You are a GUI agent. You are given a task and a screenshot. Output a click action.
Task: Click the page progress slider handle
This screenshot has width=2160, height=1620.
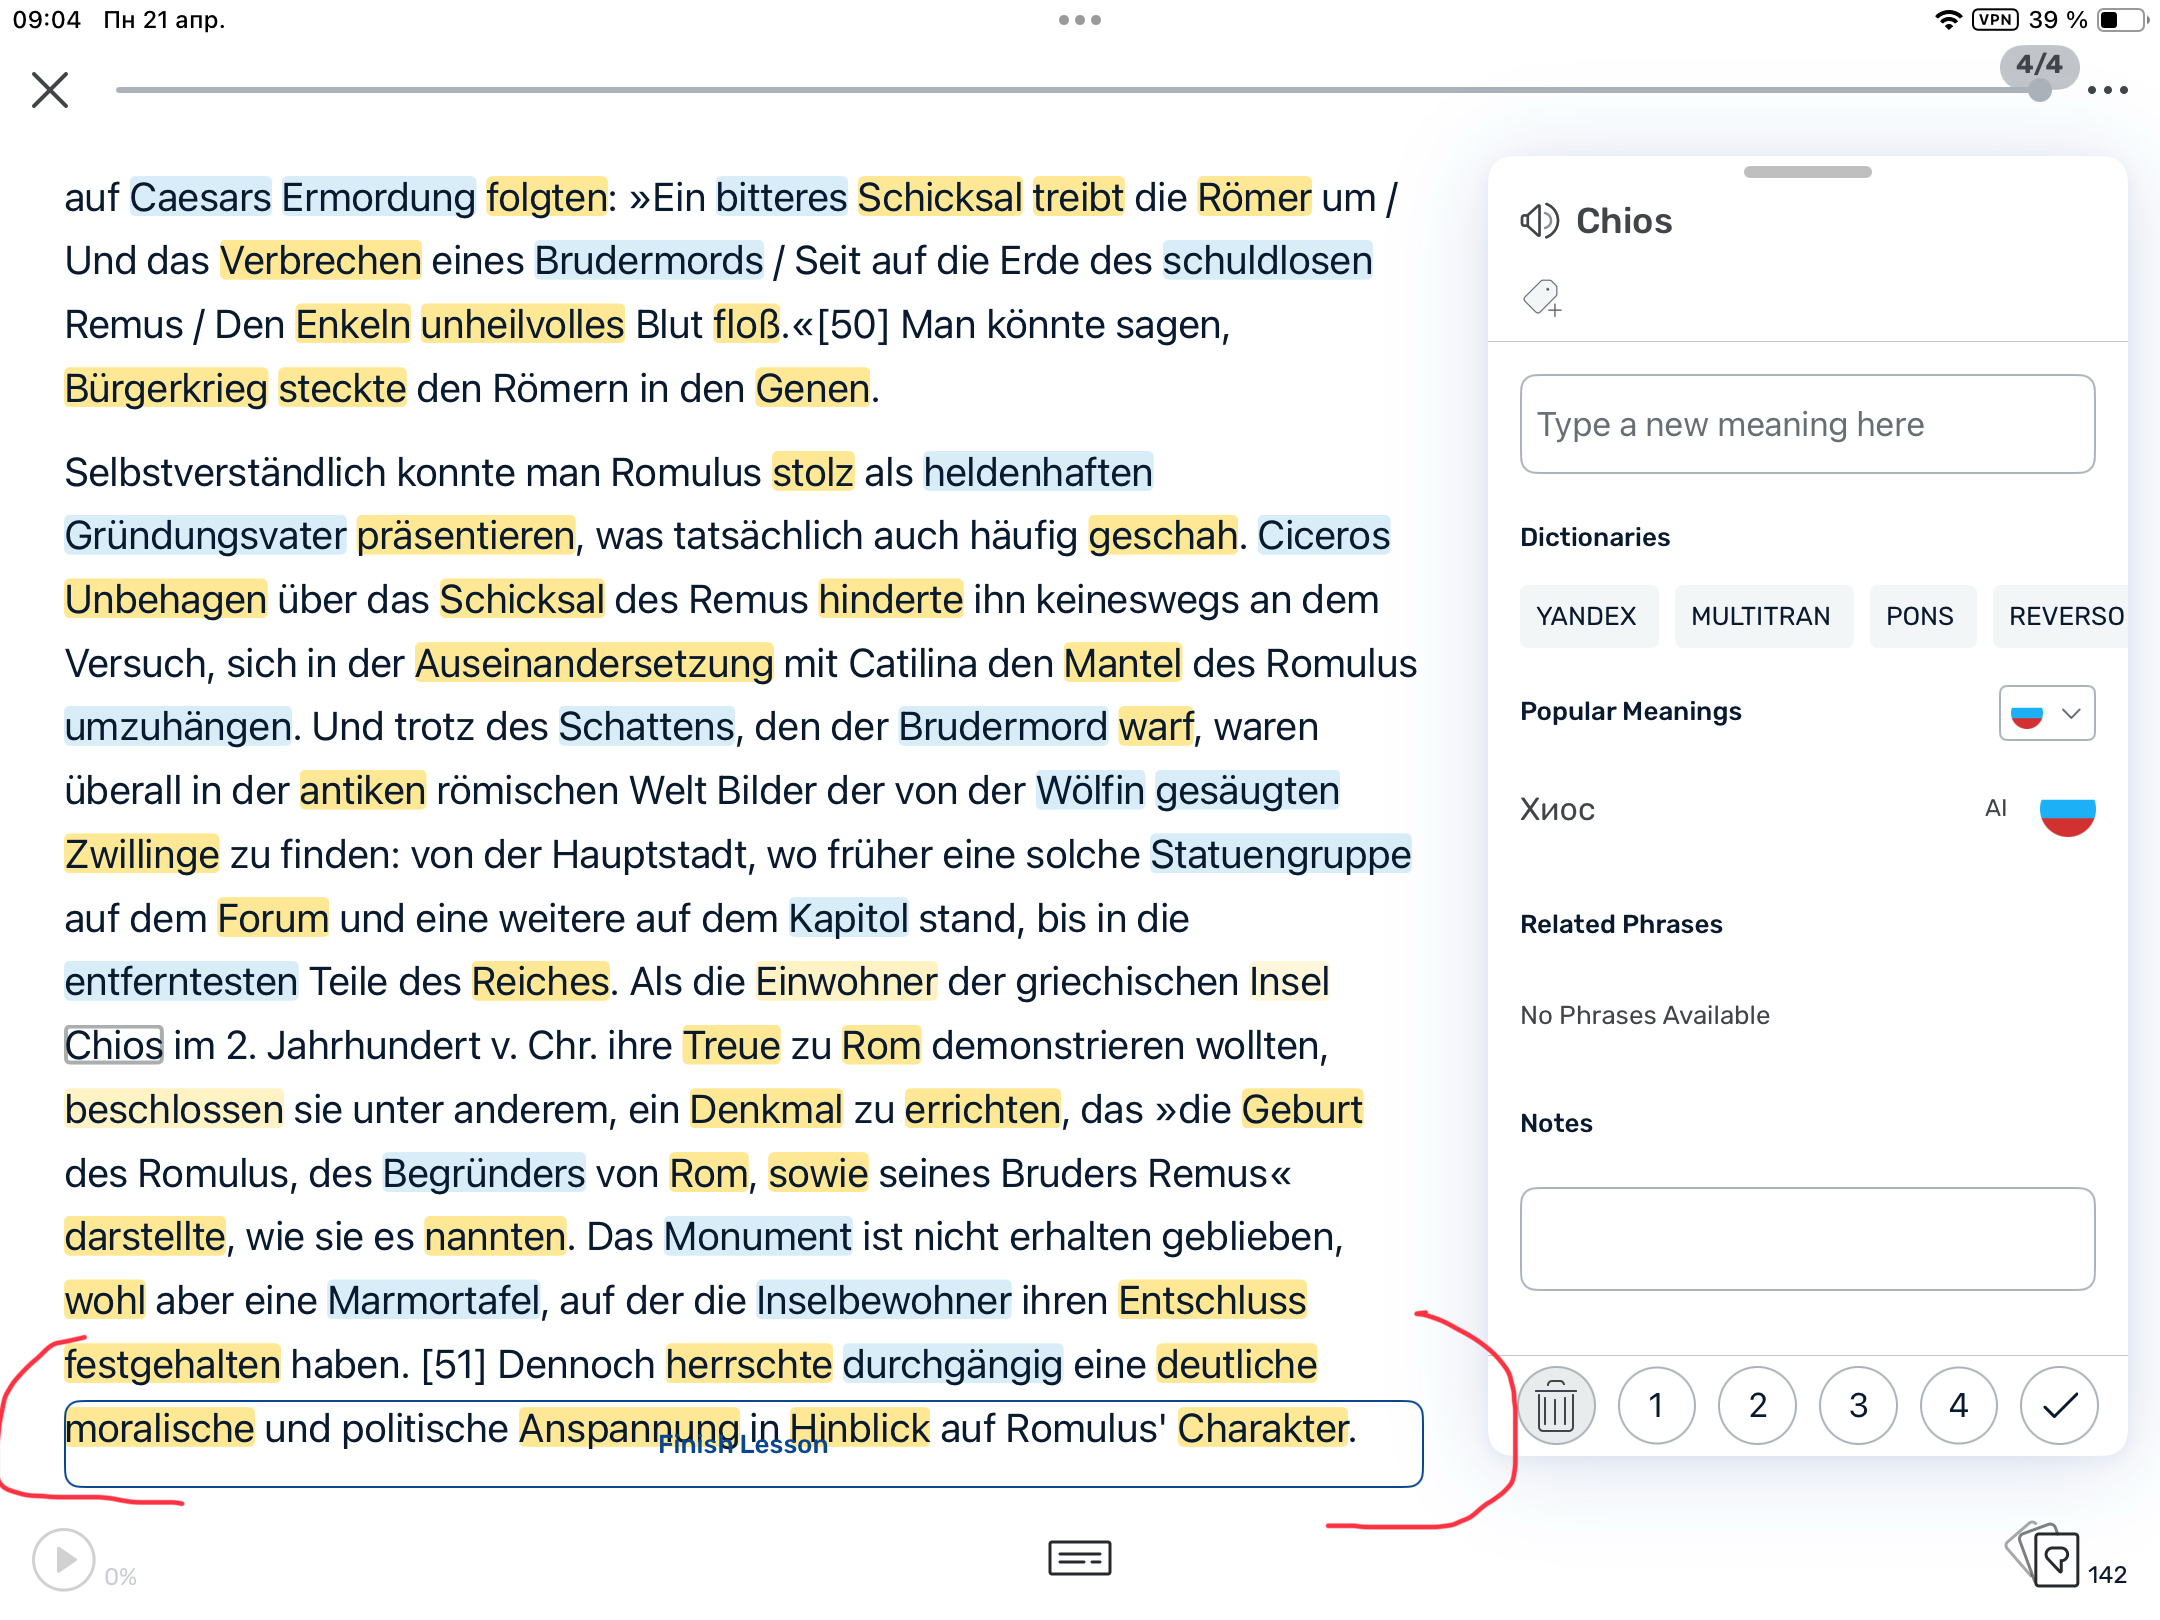point(2040,90)
